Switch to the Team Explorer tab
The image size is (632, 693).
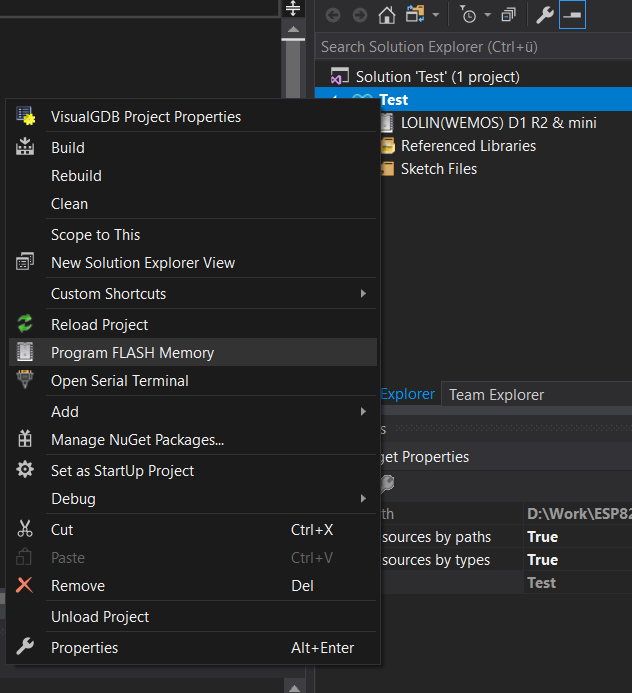[x=496, y=395]
